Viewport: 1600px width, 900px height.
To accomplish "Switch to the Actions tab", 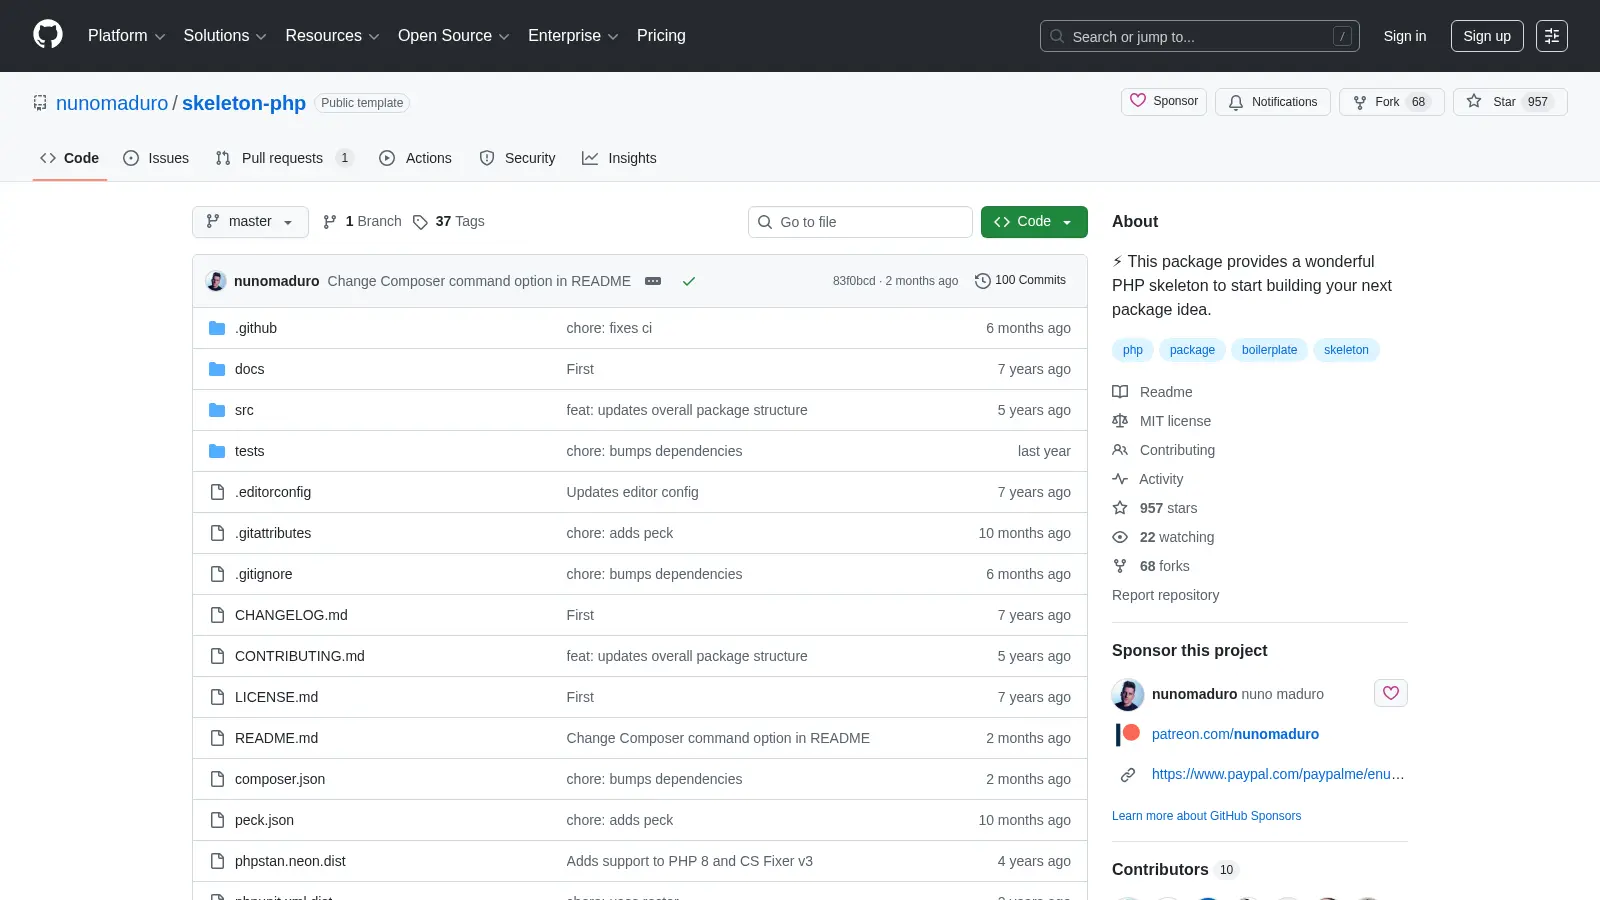I will pyautogui.click(x=415, y=158).
